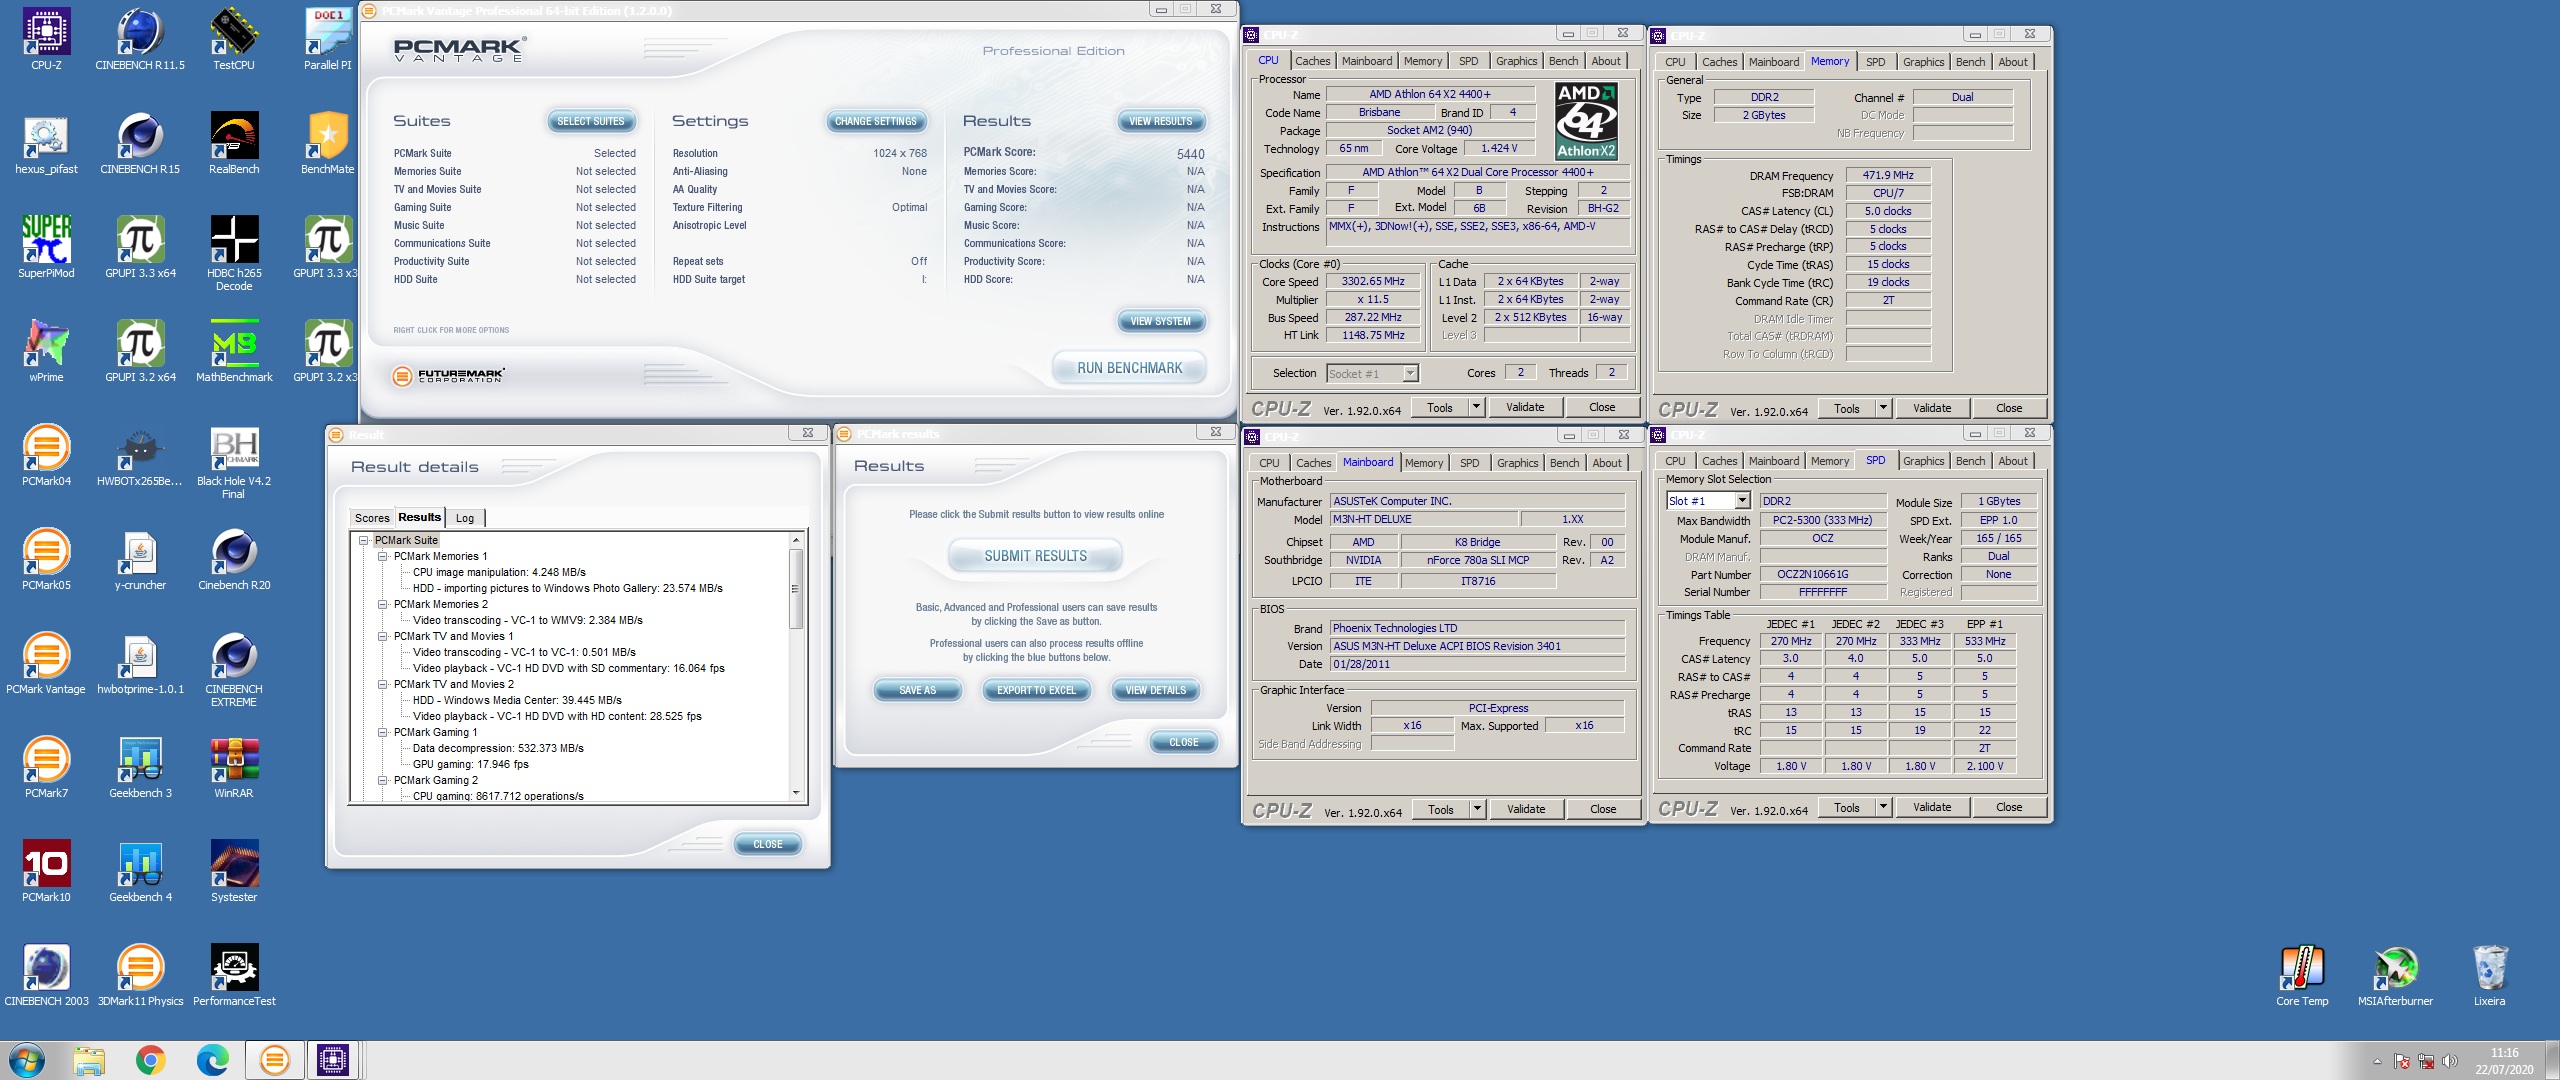Click Validate in Mainboard CPU-Z window
This screenshot has height=1080, width=2560.
tap(1526, 809)
